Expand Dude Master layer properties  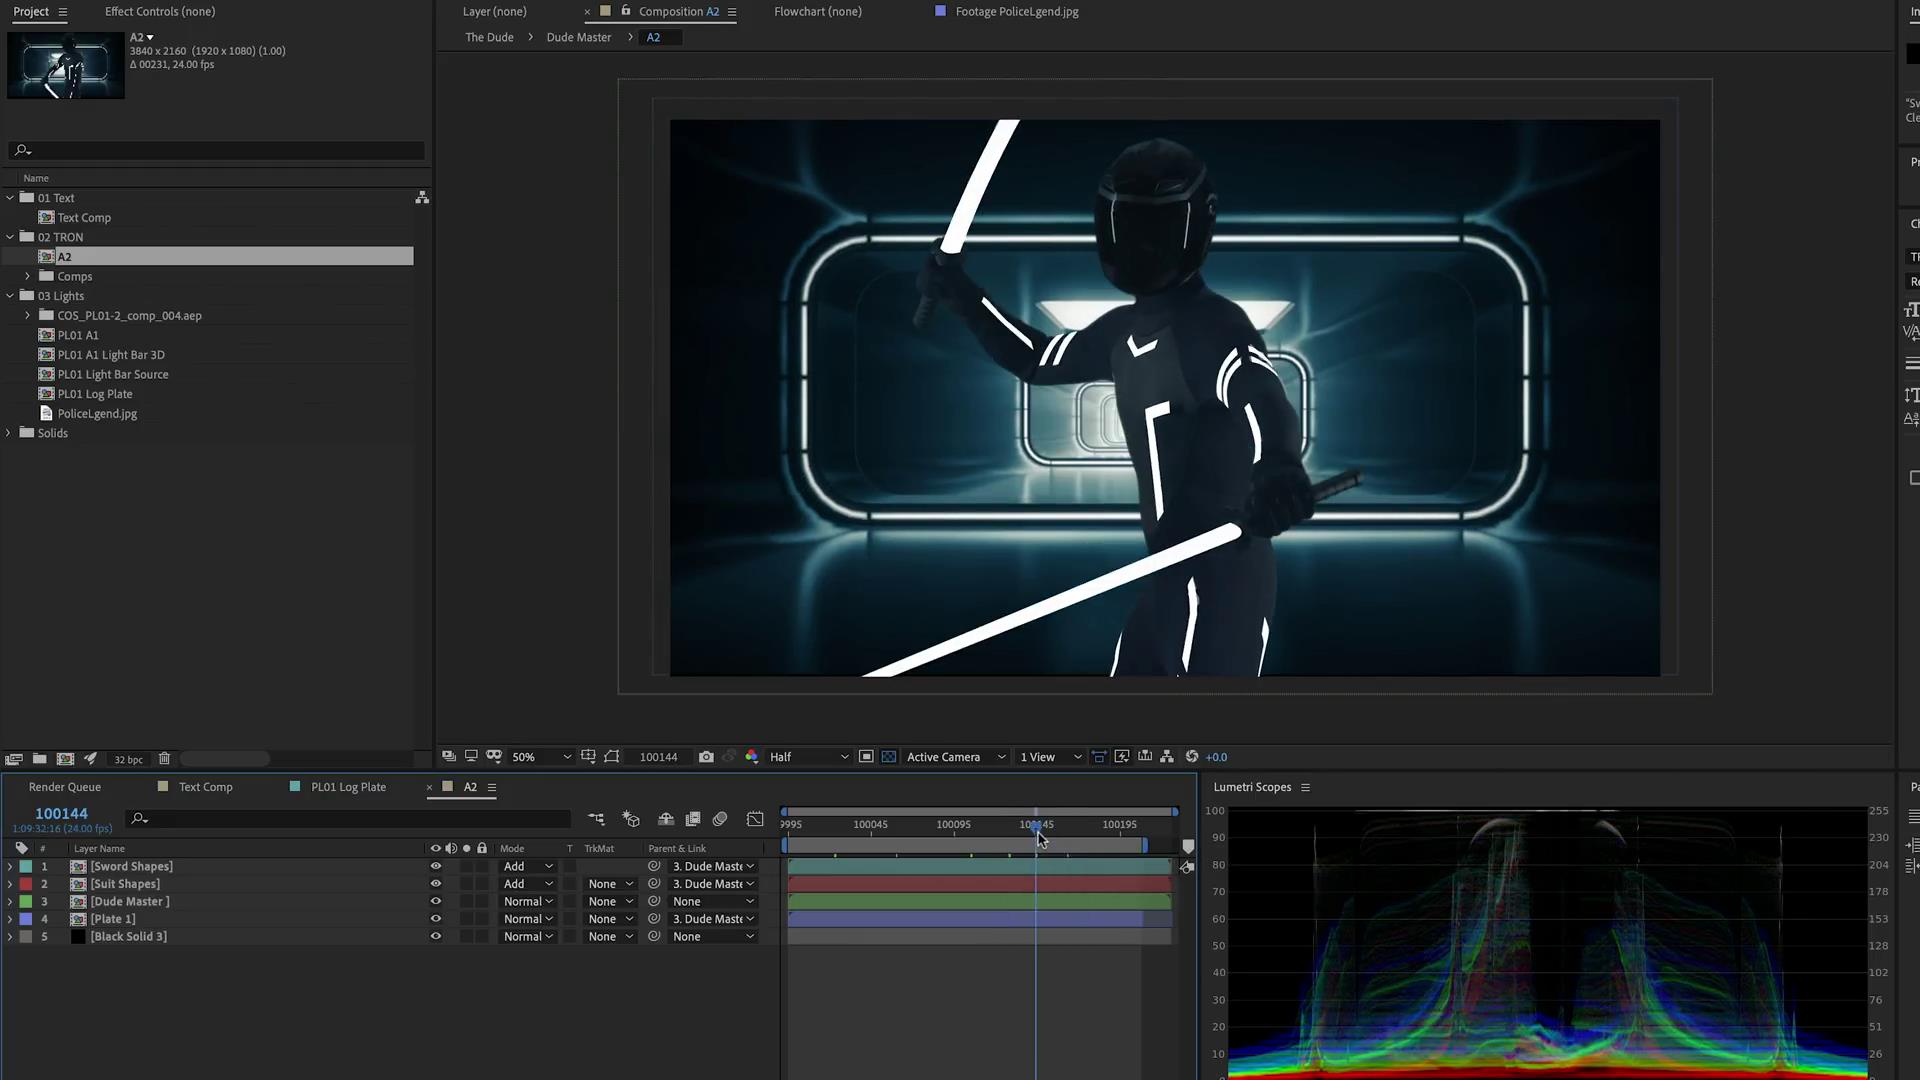click(x=10, y=902)
